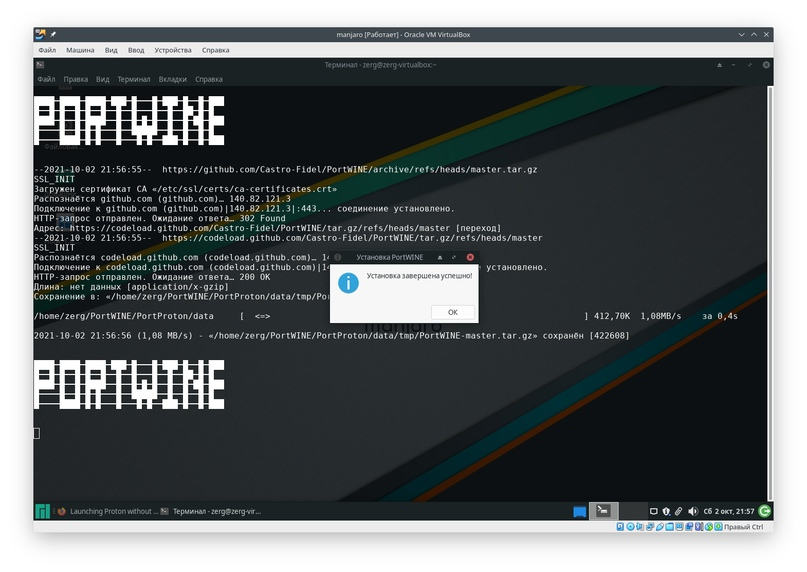Click the blue workspace switcher pager

click(580, 512)
